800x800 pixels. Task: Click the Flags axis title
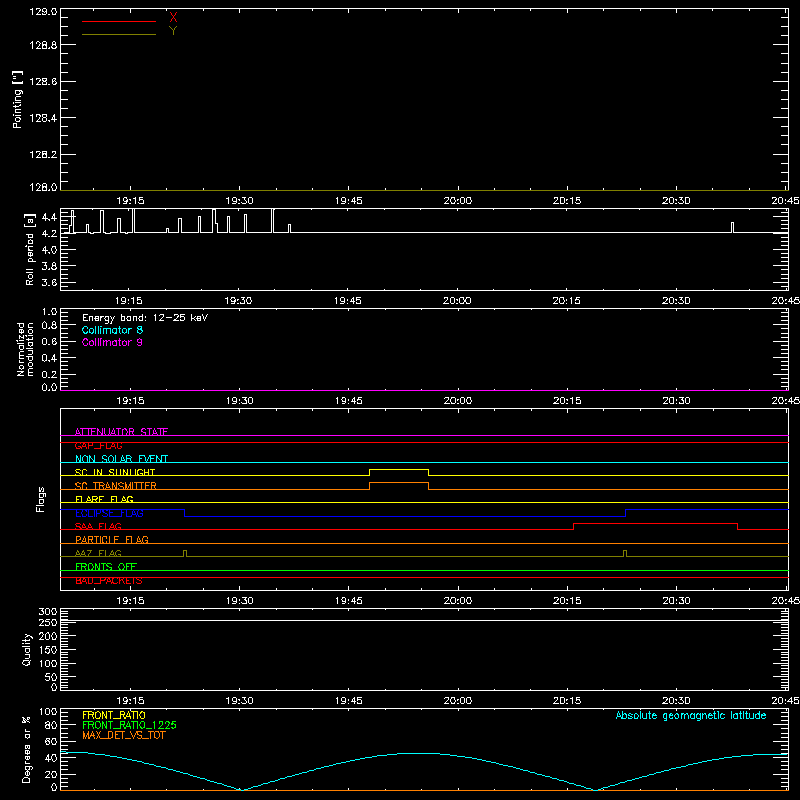click(40, 499)
